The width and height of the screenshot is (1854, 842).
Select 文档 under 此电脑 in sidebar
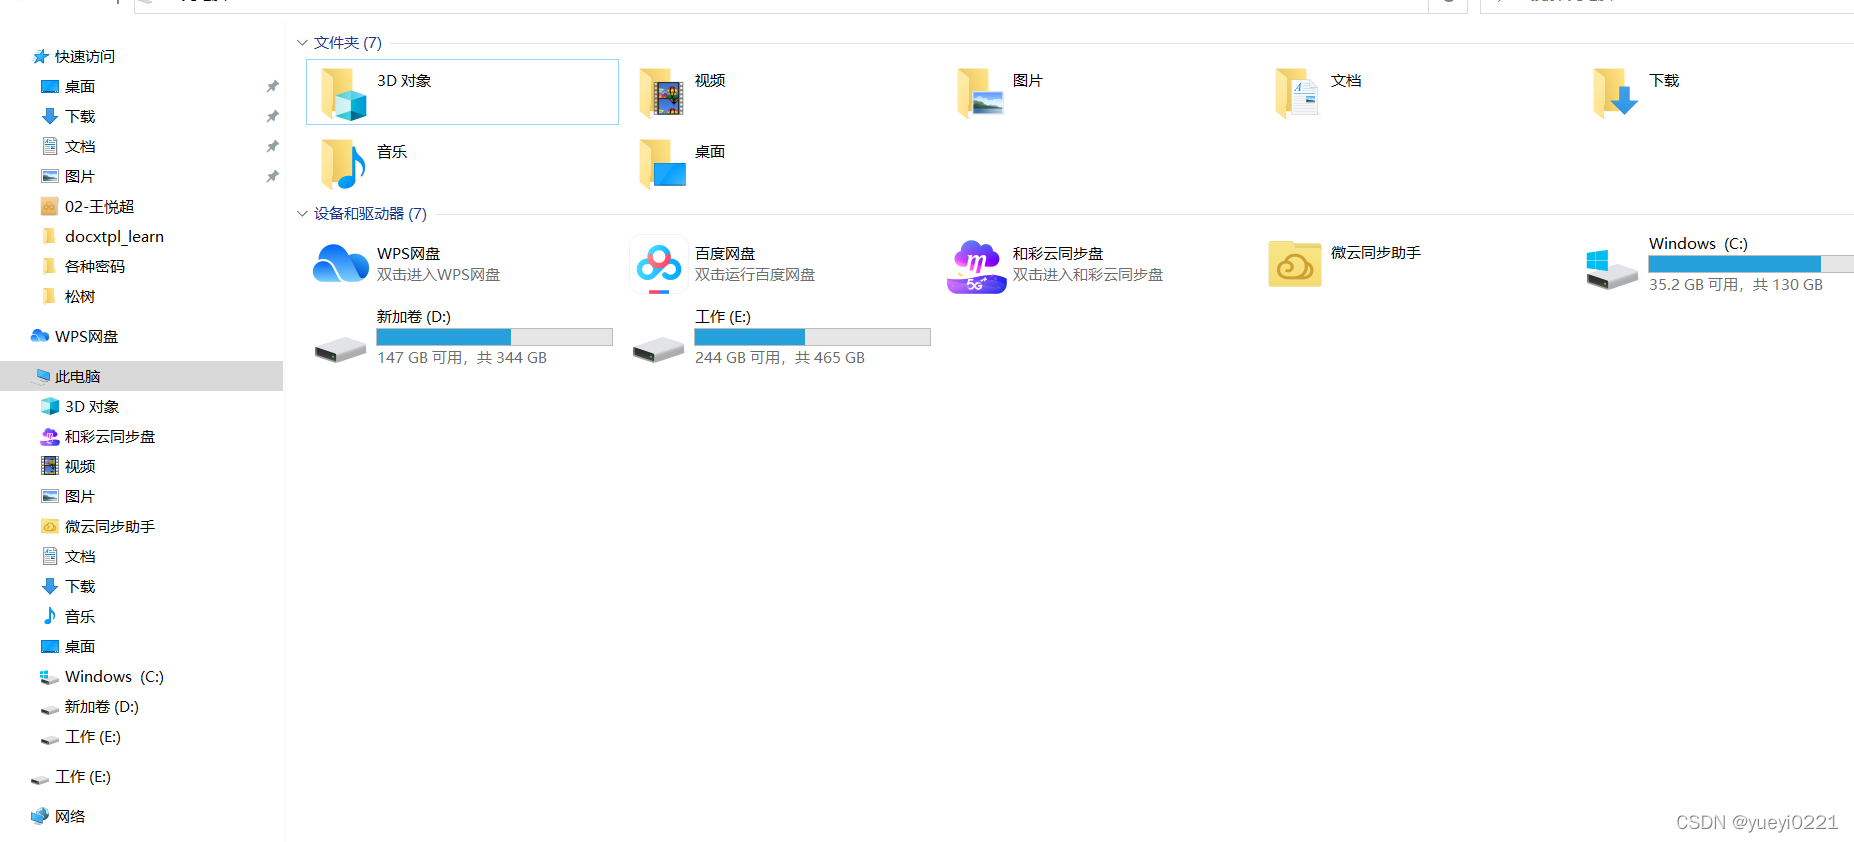(80, 556)
